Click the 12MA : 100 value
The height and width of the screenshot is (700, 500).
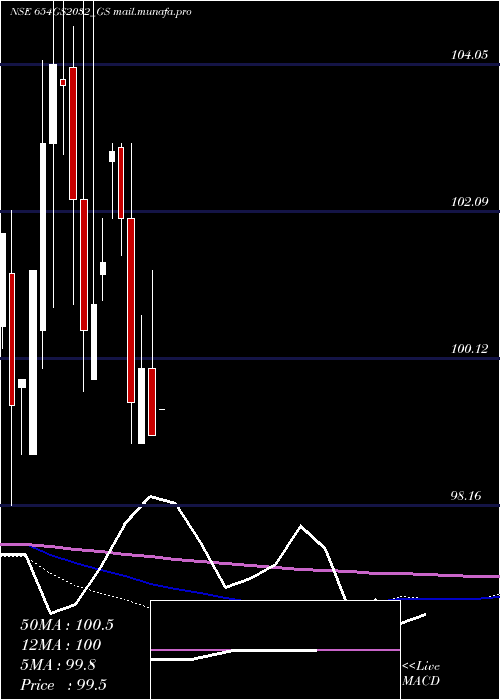pyautogui.click(x=61, y=645)
